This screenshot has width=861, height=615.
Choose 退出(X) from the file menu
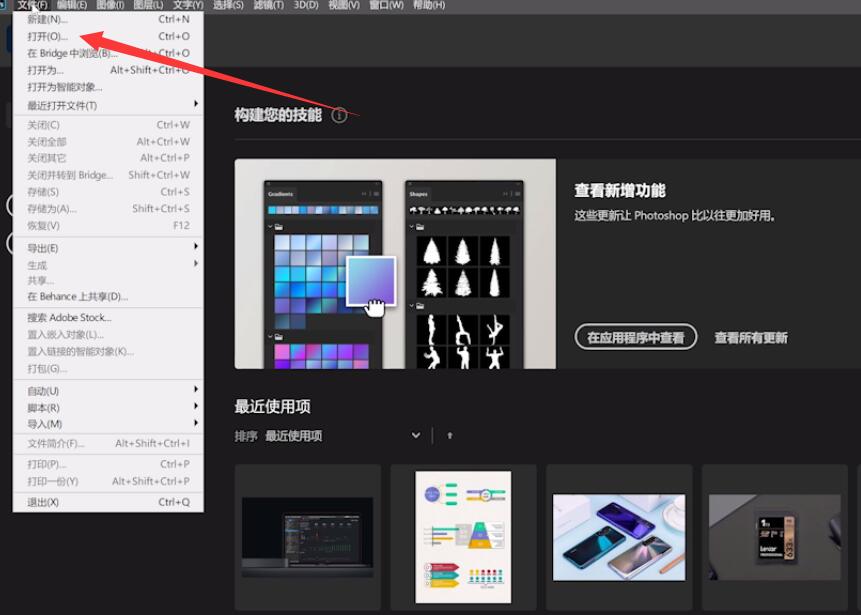108,502
